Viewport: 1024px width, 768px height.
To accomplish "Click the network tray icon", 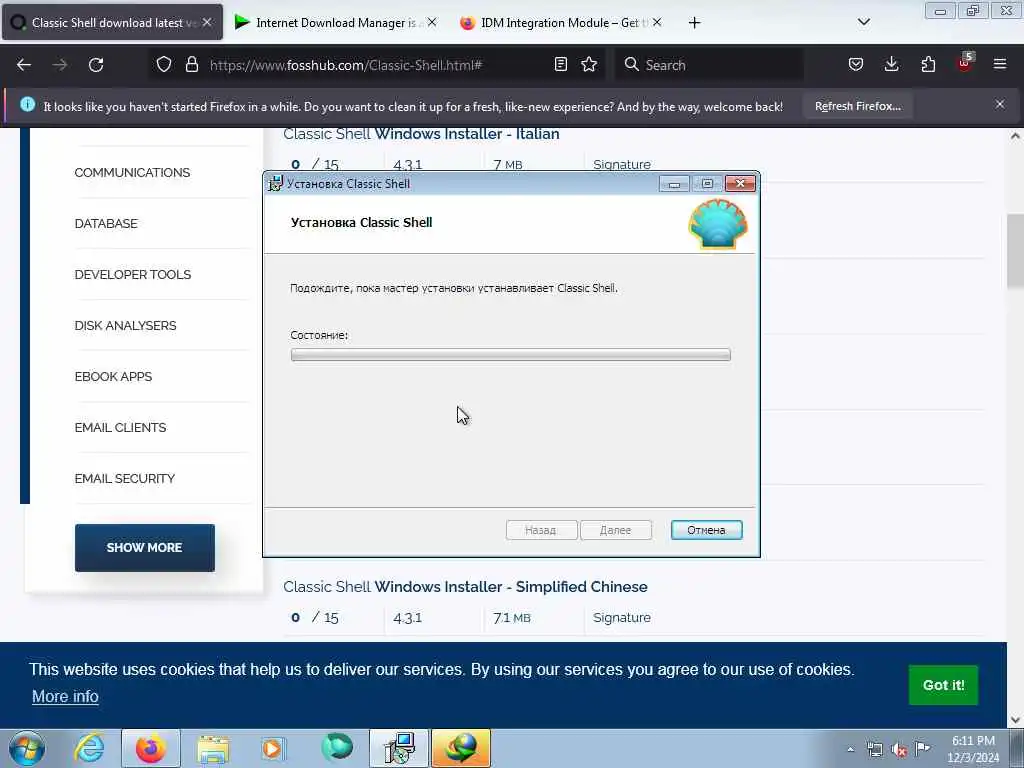I will click(x=874, y=749).
